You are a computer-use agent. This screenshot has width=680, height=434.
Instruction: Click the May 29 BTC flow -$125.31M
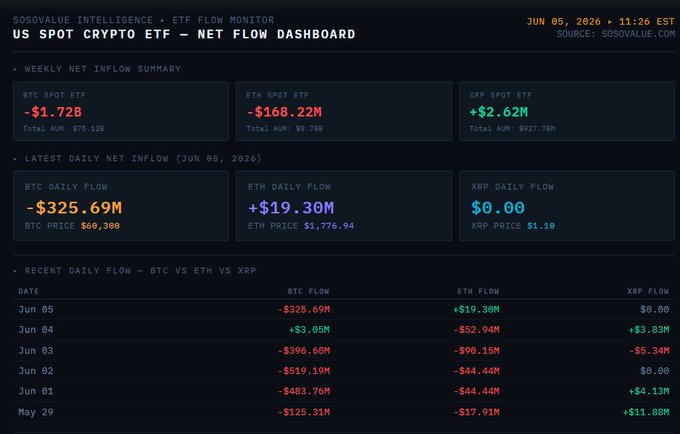[304, 412]
